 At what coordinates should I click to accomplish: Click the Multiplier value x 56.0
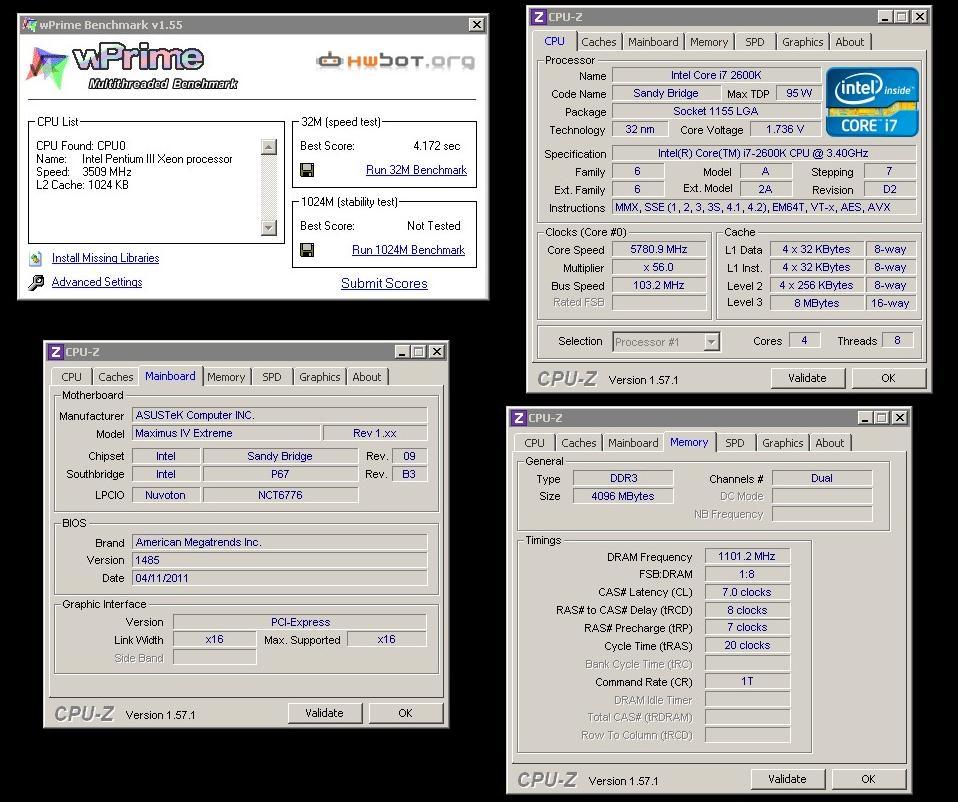pyautogui.click(x=659, y=268)
